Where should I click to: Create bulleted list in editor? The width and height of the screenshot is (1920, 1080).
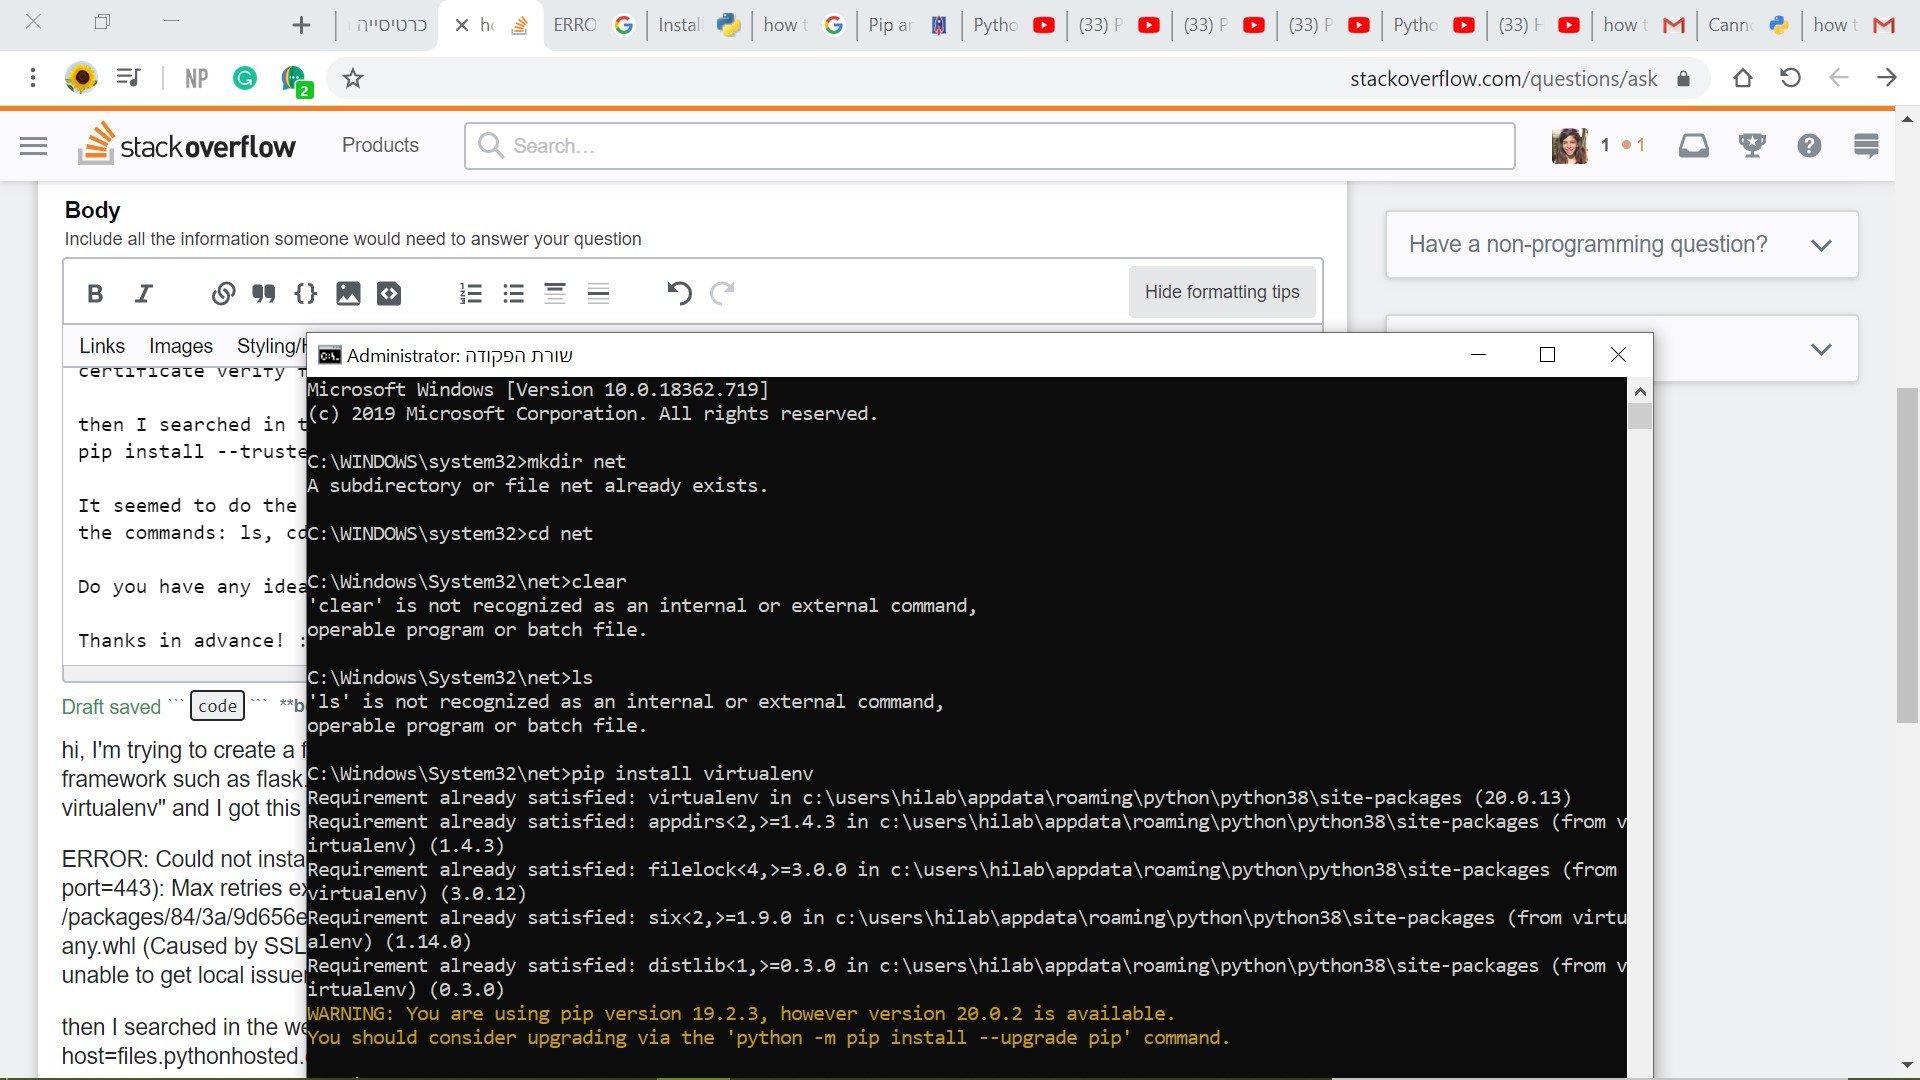click(x=514, y=294)
